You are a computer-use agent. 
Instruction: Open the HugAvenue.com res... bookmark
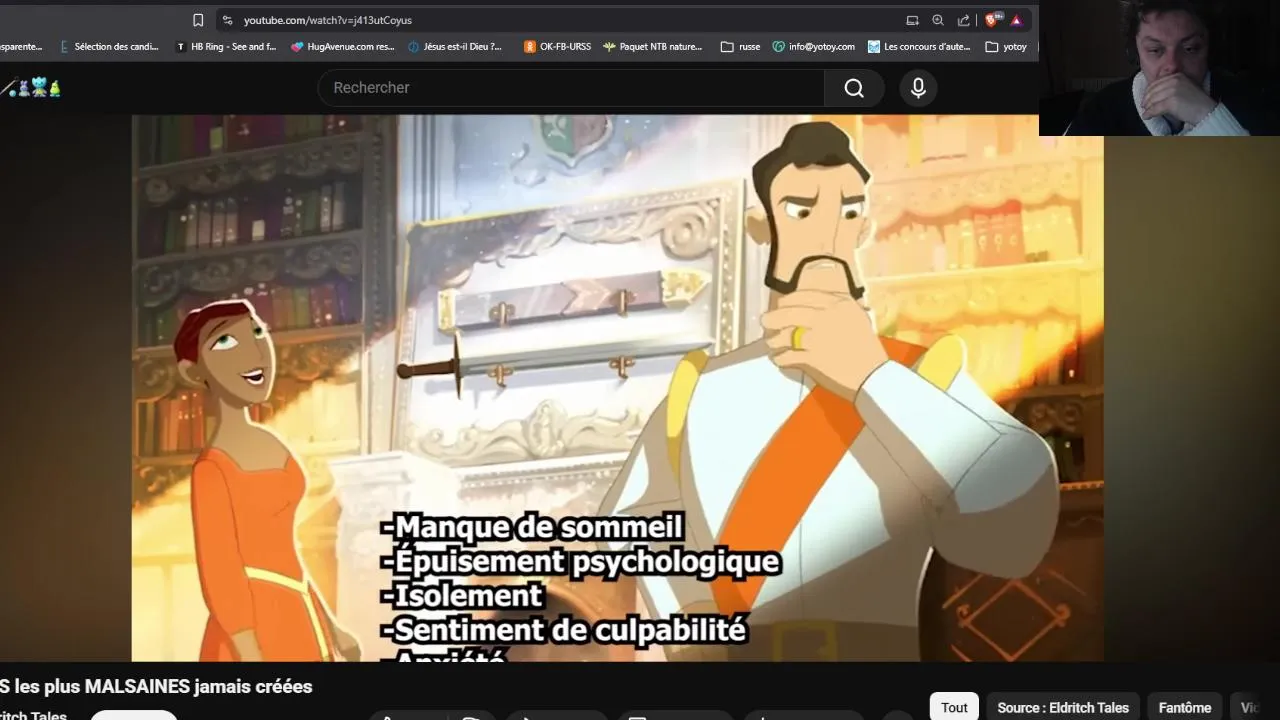pyautogui.click(x=343, y=46)
